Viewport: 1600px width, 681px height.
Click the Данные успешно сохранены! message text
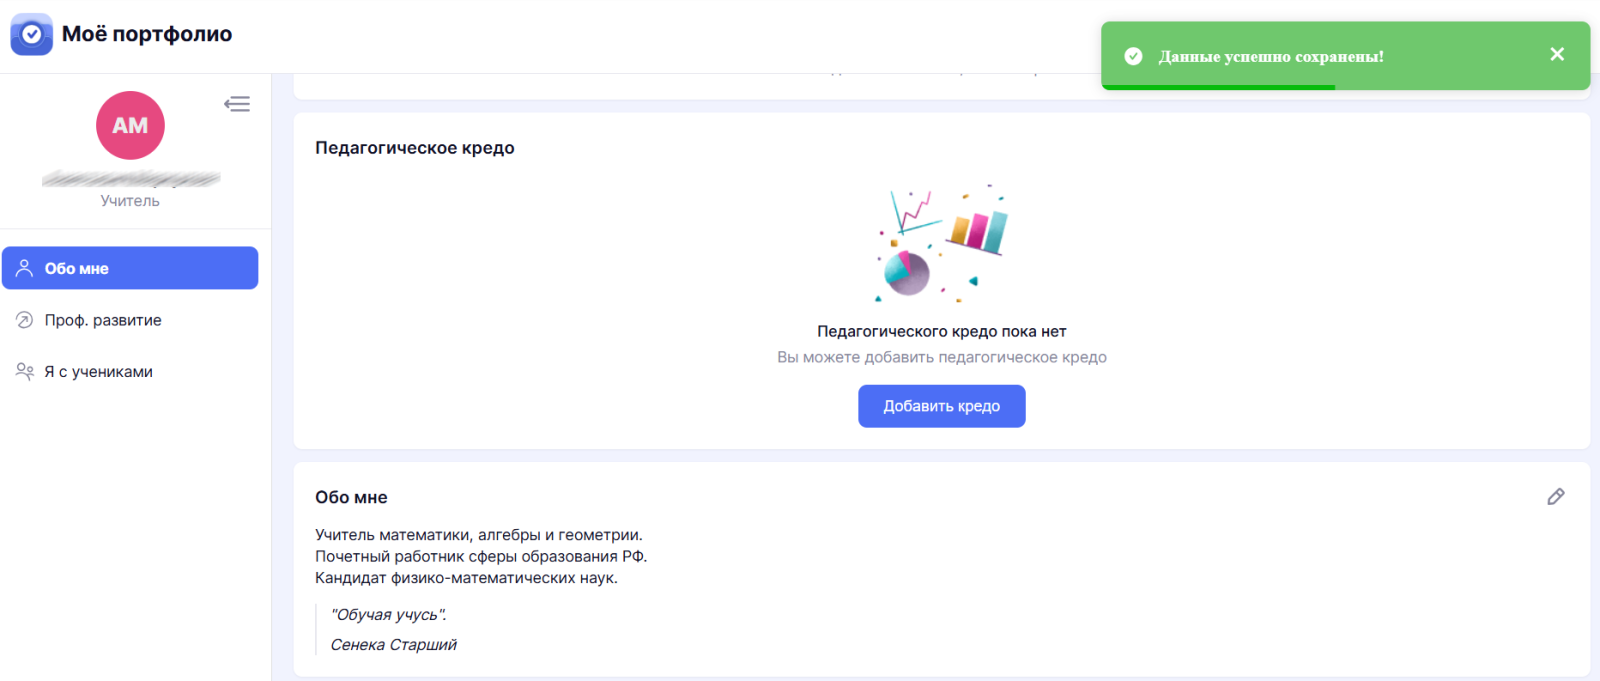(x=1271, y=57)
